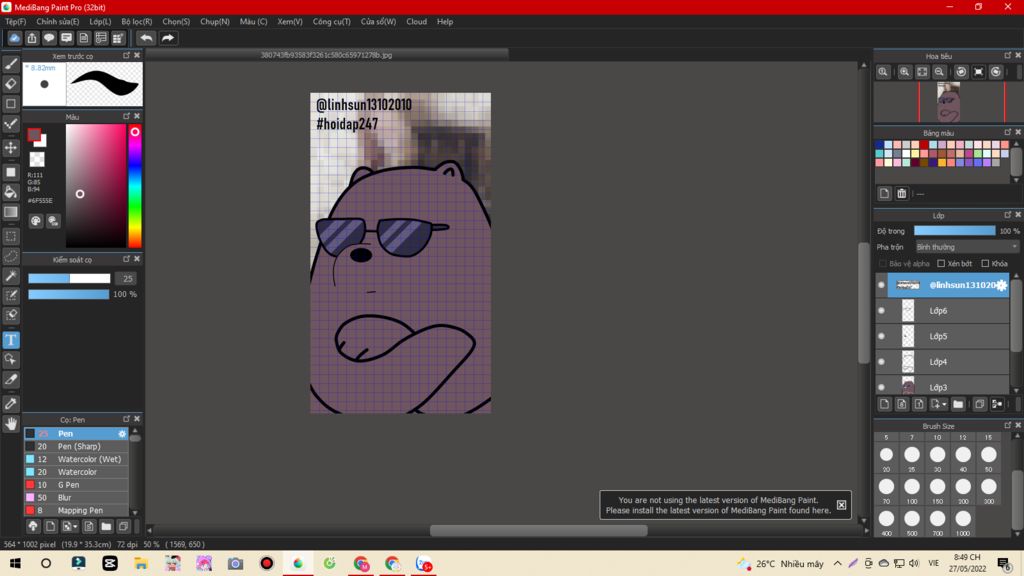Select the Magic Wand tool
The height and width of the screenshot is (576, 1024).
pos(11,276)
